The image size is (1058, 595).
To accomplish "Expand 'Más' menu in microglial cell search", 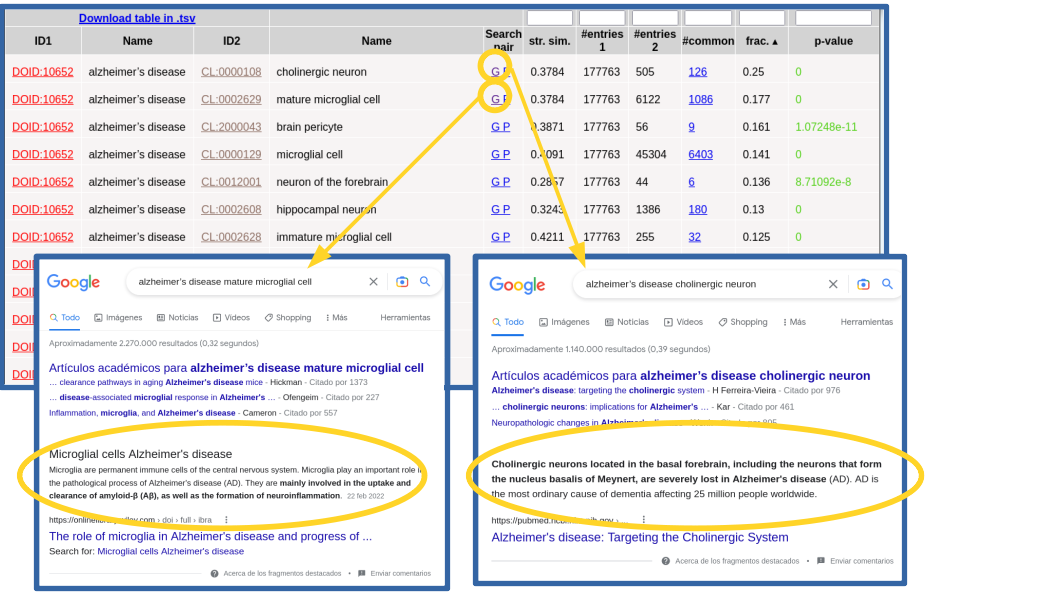I will pyautogui.click(x=337, y=318).
